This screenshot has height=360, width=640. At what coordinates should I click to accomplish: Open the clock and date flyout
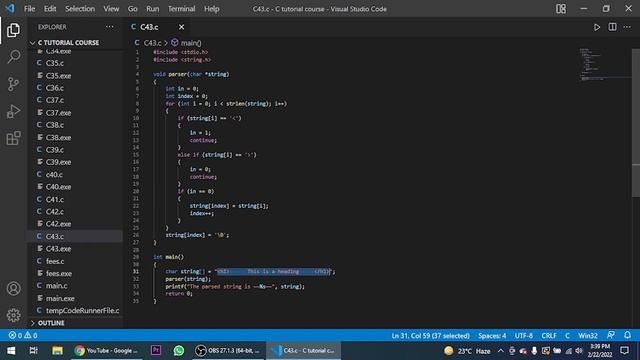point(600,351)
